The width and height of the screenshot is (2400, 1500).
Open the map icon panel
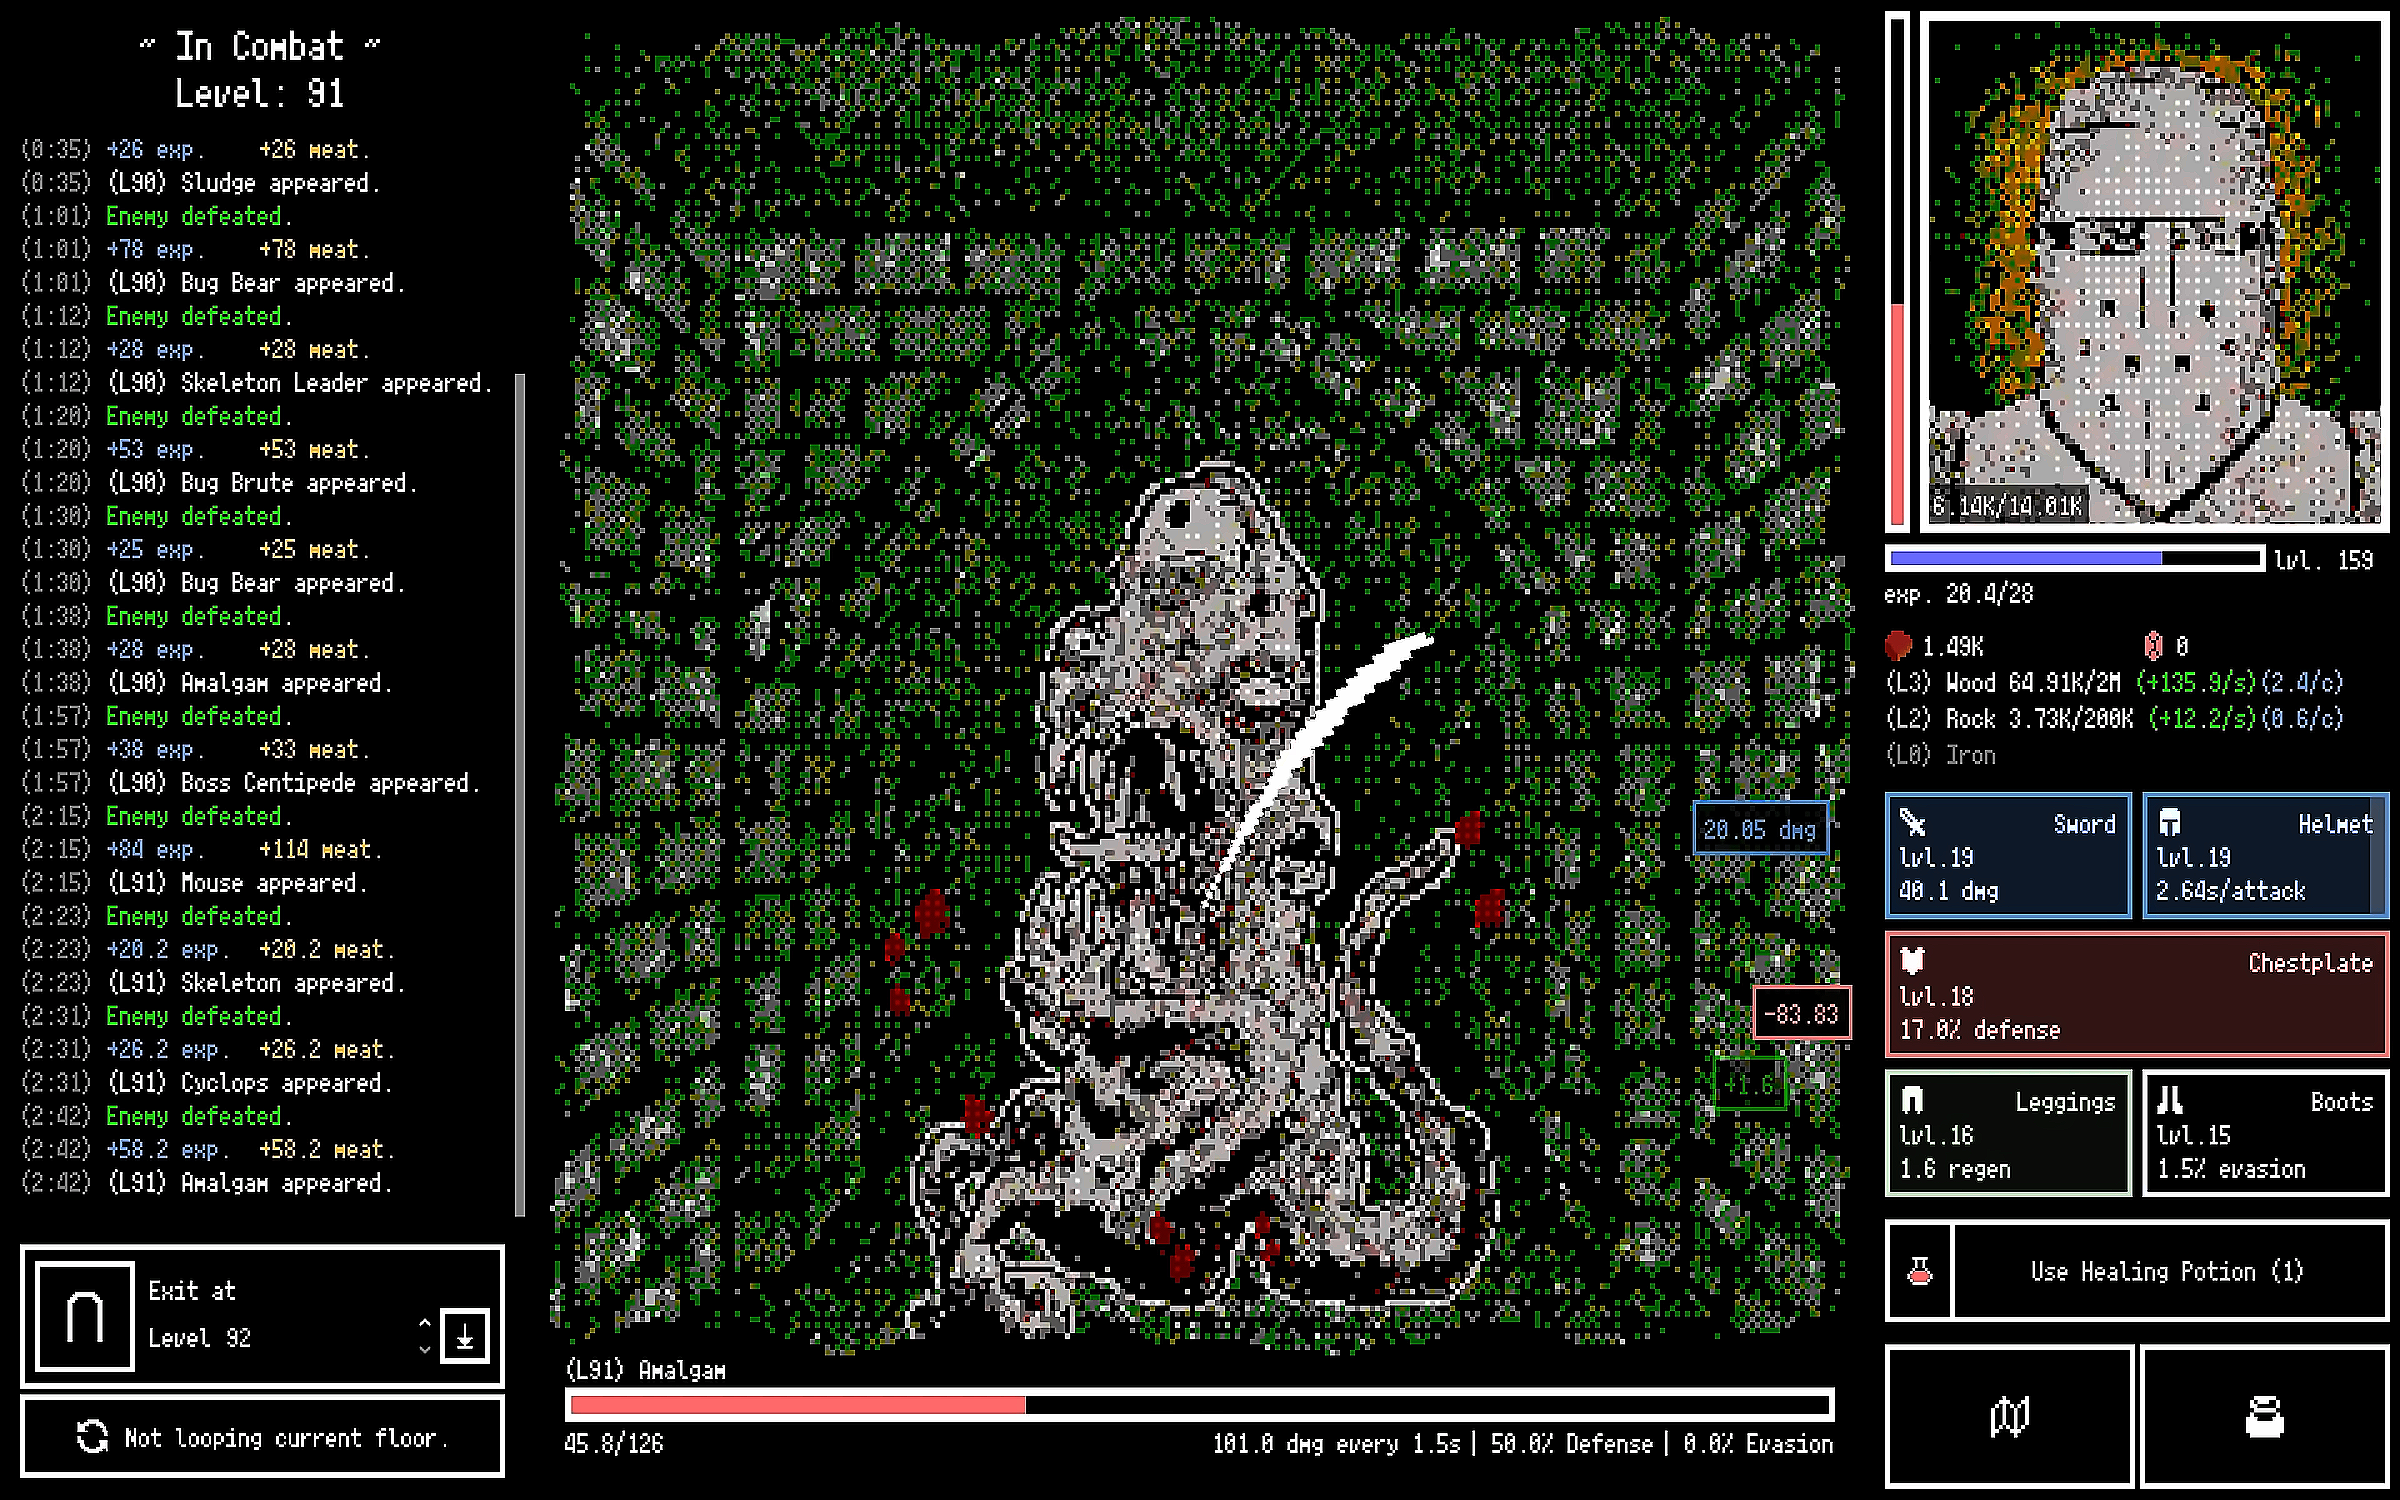pyautogui.click(x=2009, y=1416)
